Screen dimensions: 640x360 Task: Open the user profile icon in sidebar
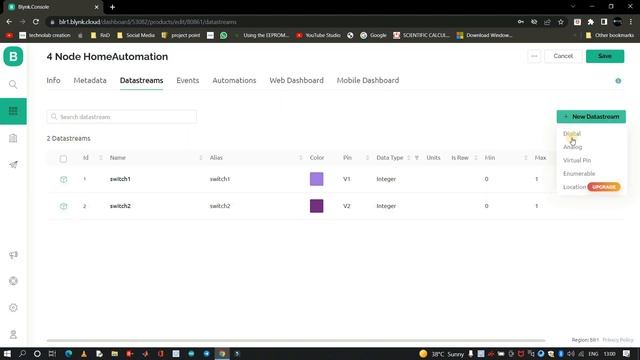[x=13, y=335]
